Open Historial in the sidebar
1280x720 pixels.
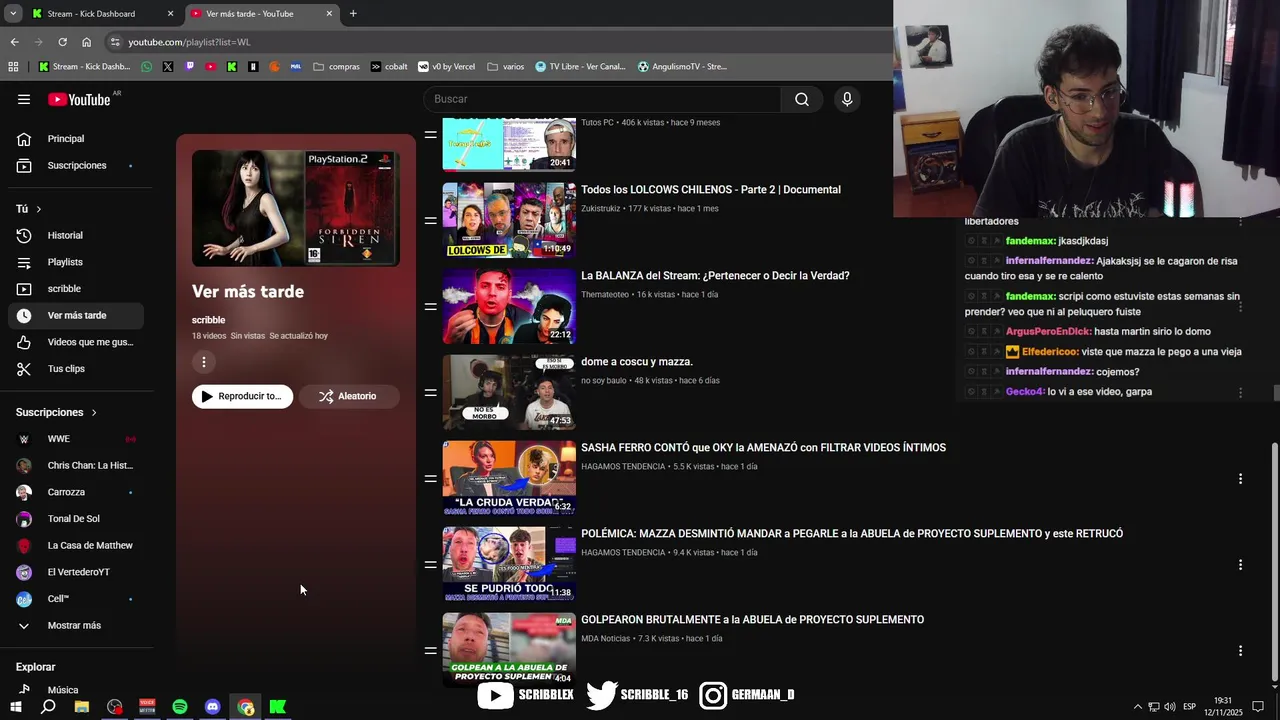click(x=76, y=235)
